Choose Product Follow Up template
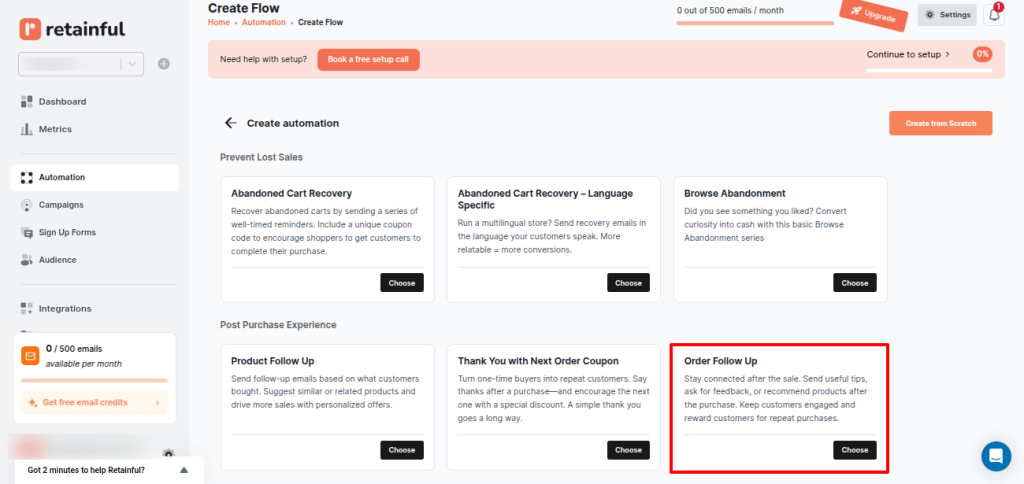The height and width of the screenshot is (484, 1024). (402, 450)
